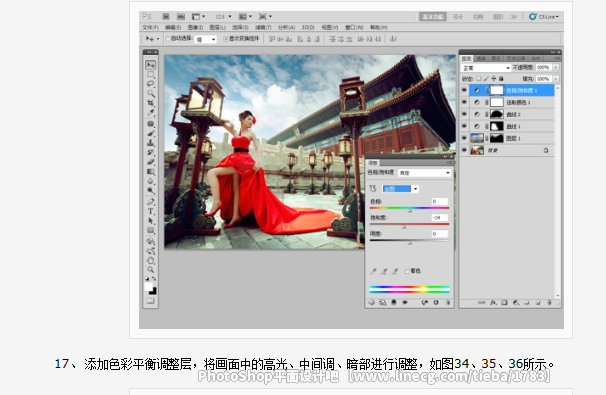
Task: Select the Clone Stamp tool
Action: [x=150, y=143]
